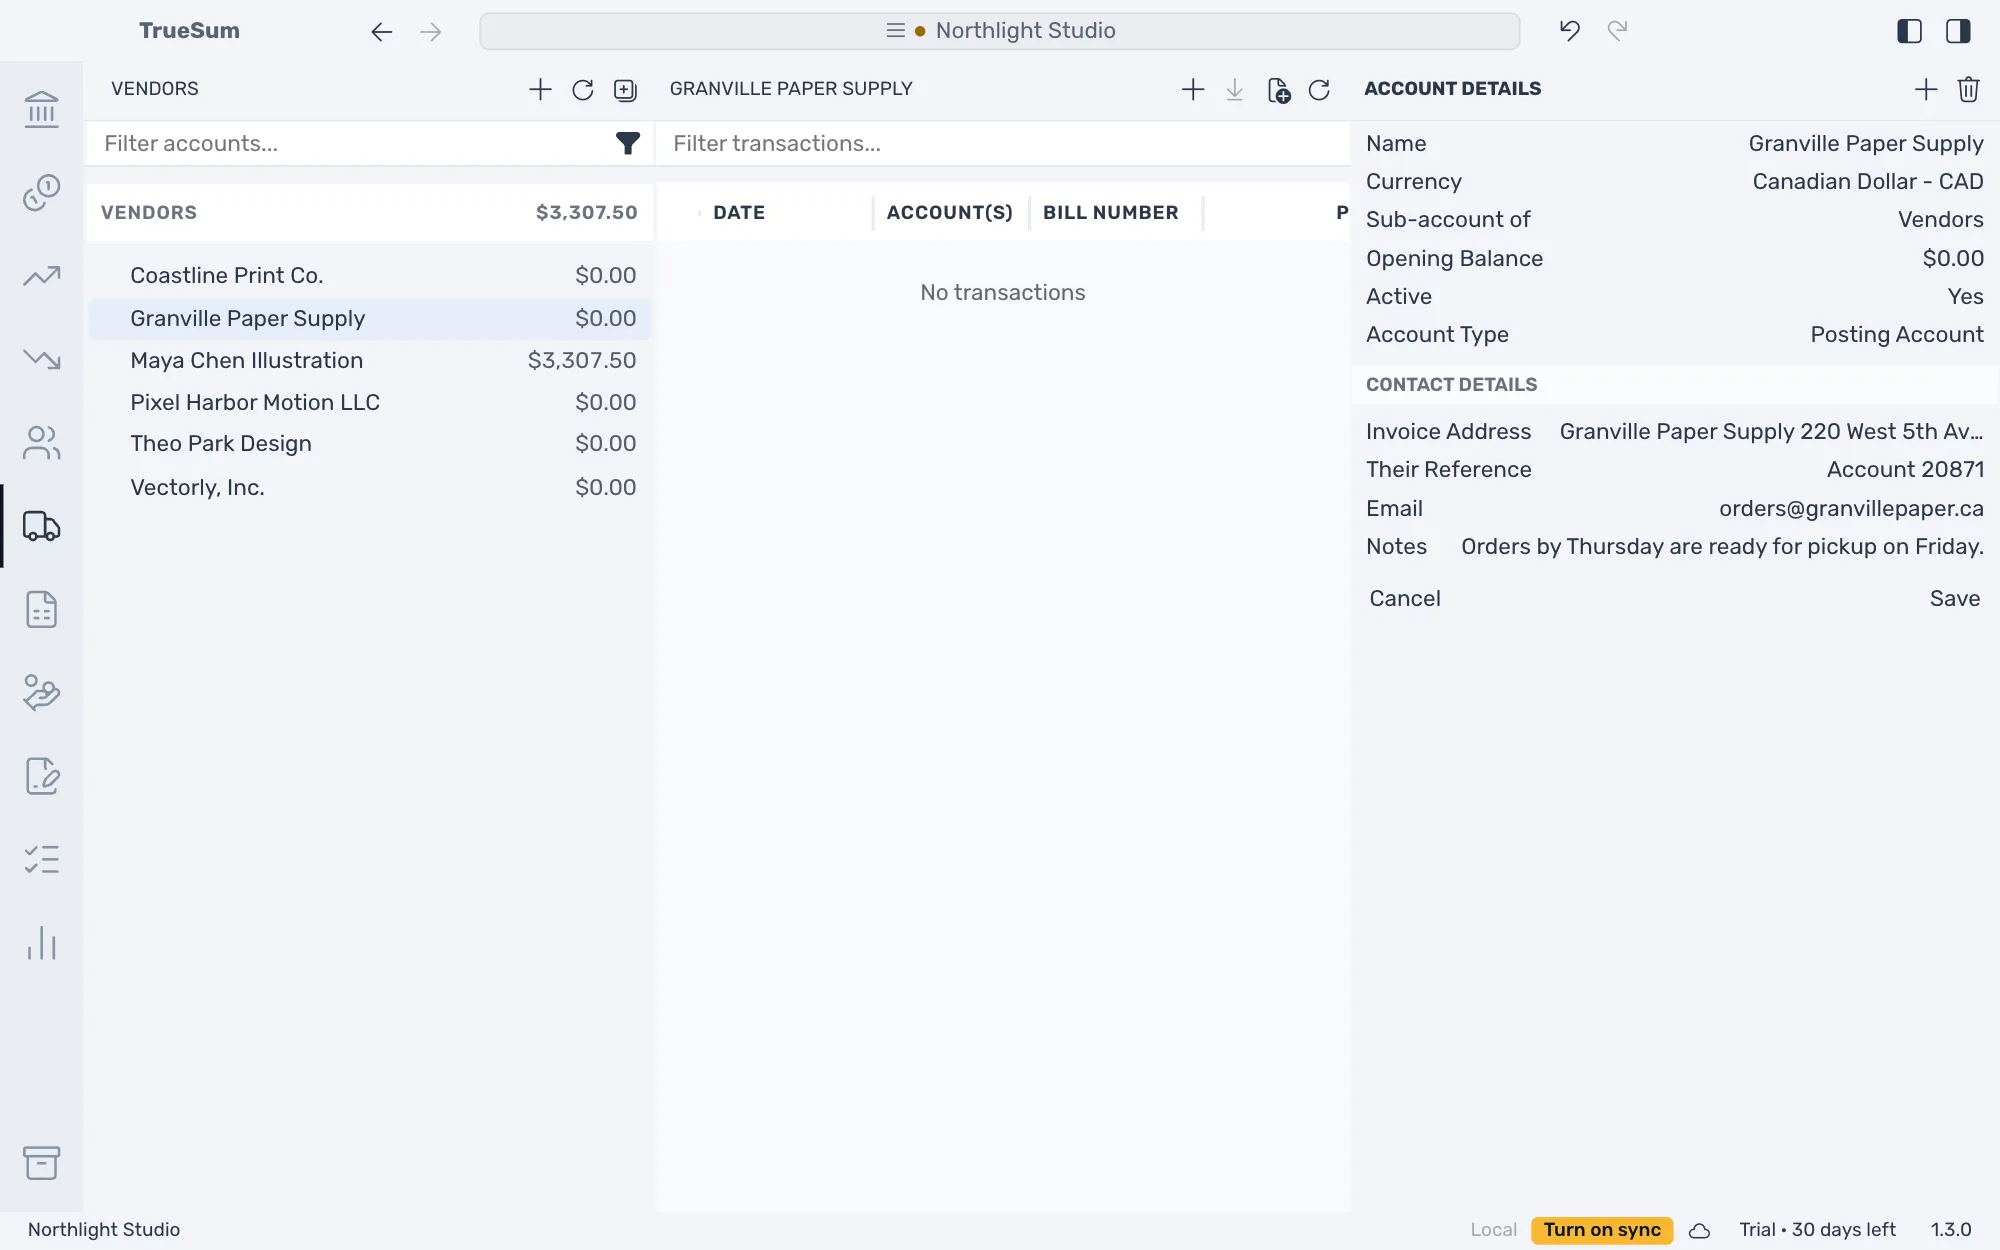Select Maya Chen Illustration vendor
The image size is (2000, 1250).
pos(369,360)
